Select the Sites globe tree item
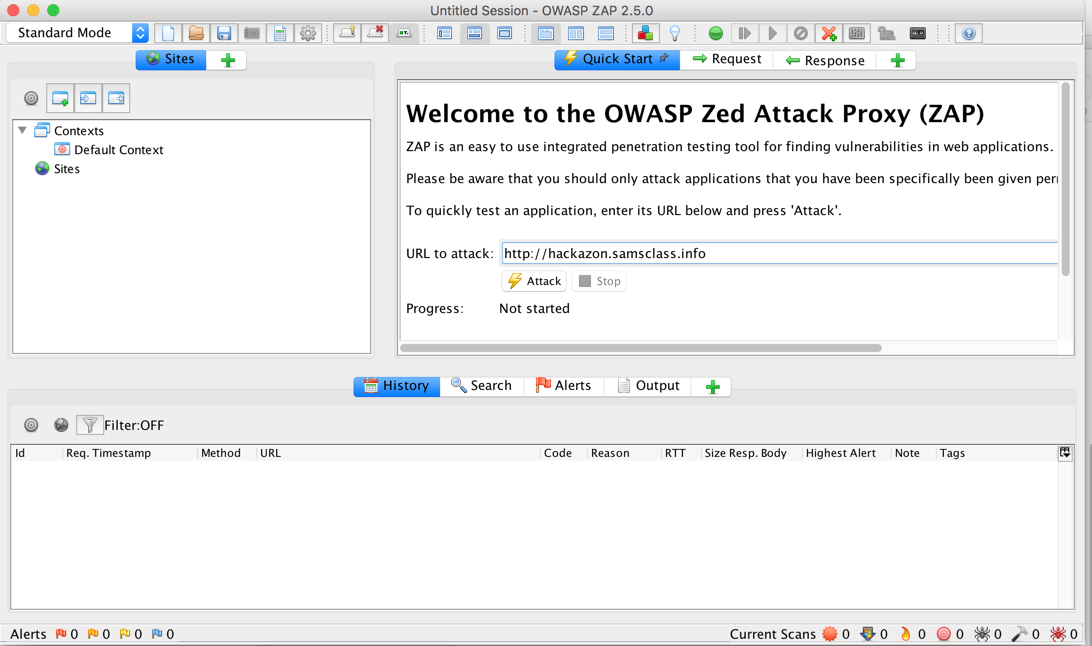Screen dimensions: 1092x646 (57, 168)
